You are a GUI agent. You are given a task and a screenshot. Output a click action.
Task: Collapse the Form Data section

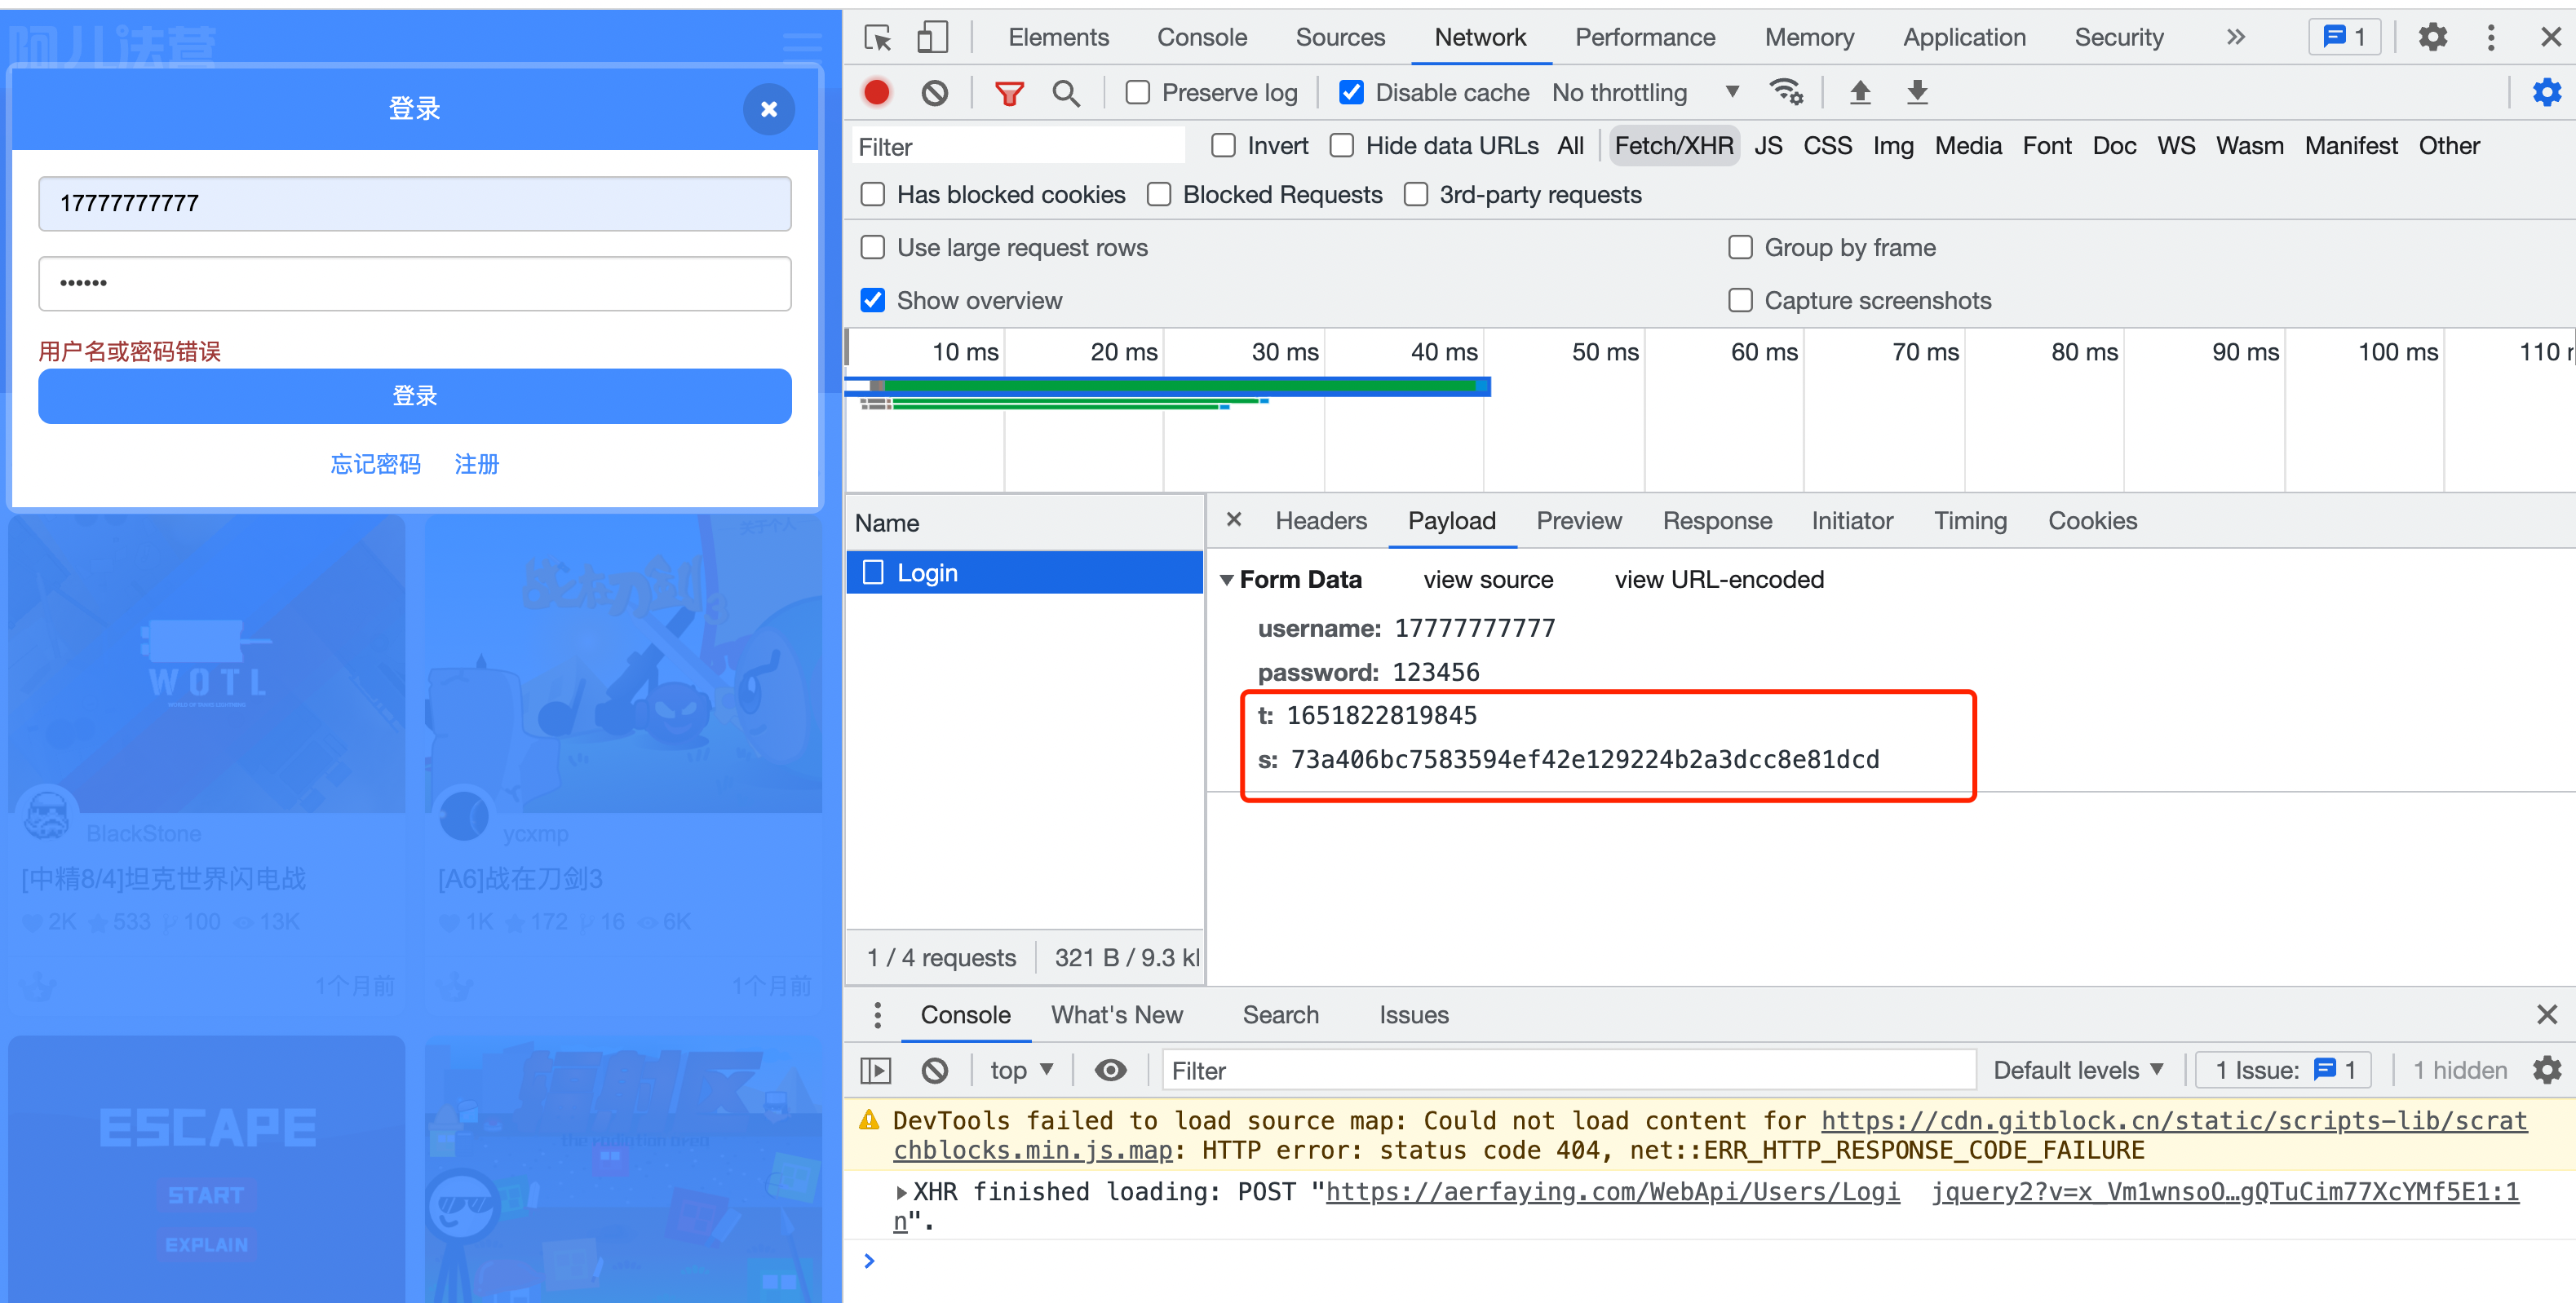pyautogui.click(x=1227, y=580)
